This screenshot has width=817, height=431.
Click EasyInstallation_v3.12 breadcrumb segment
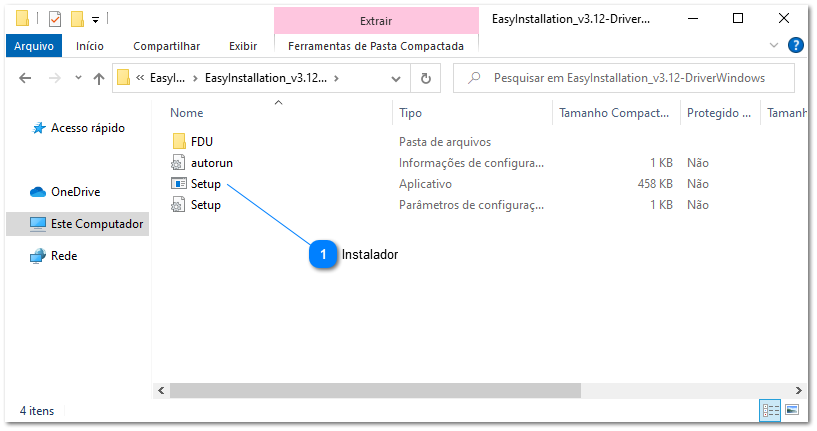click(x=266, y=78)
